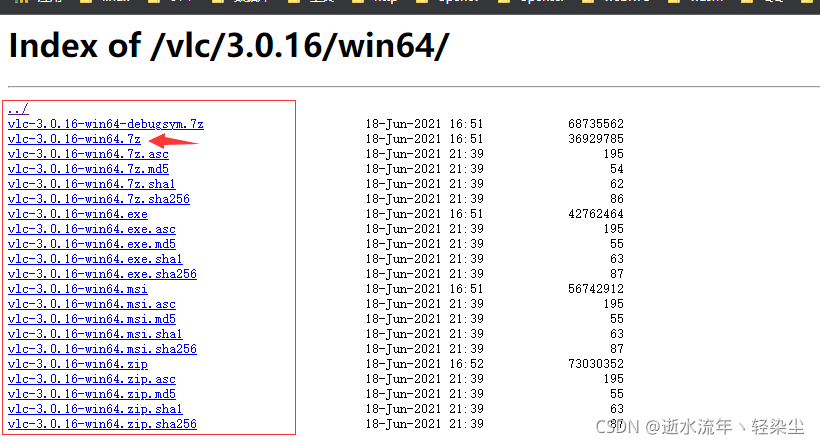The width and height of the screenshot is (820, 444).
Task: Open vlc-3.0.16-win64.7z.asc signature link
Action: tap(88, 154)
